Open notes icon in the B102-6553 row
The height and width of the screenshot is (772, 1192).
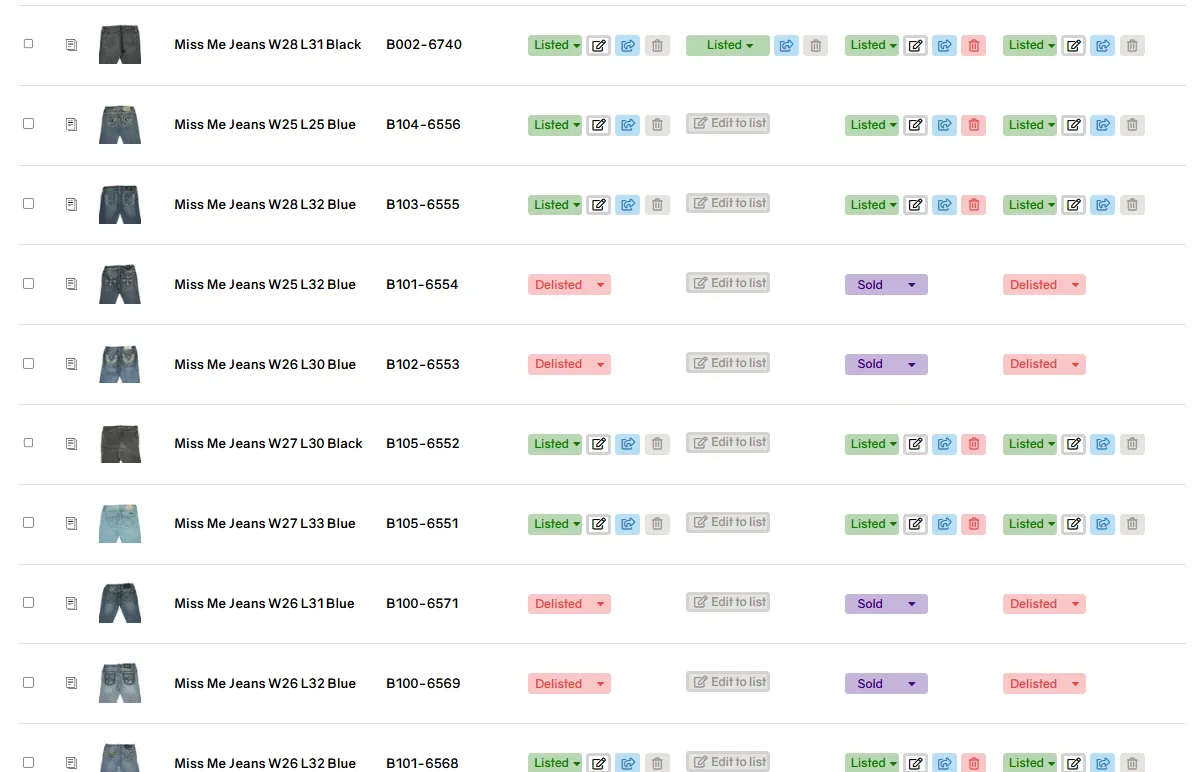coord(71,364)
